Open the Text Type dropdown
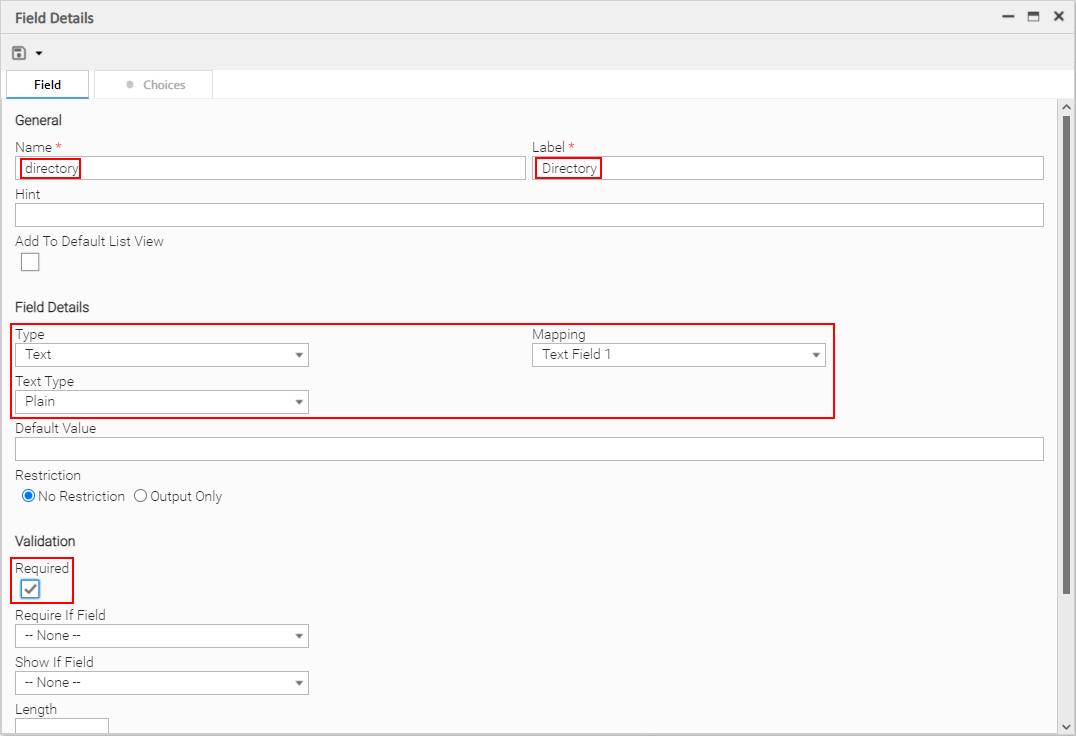The height and width of the screenshot is (736, 1076). [162, 402]
